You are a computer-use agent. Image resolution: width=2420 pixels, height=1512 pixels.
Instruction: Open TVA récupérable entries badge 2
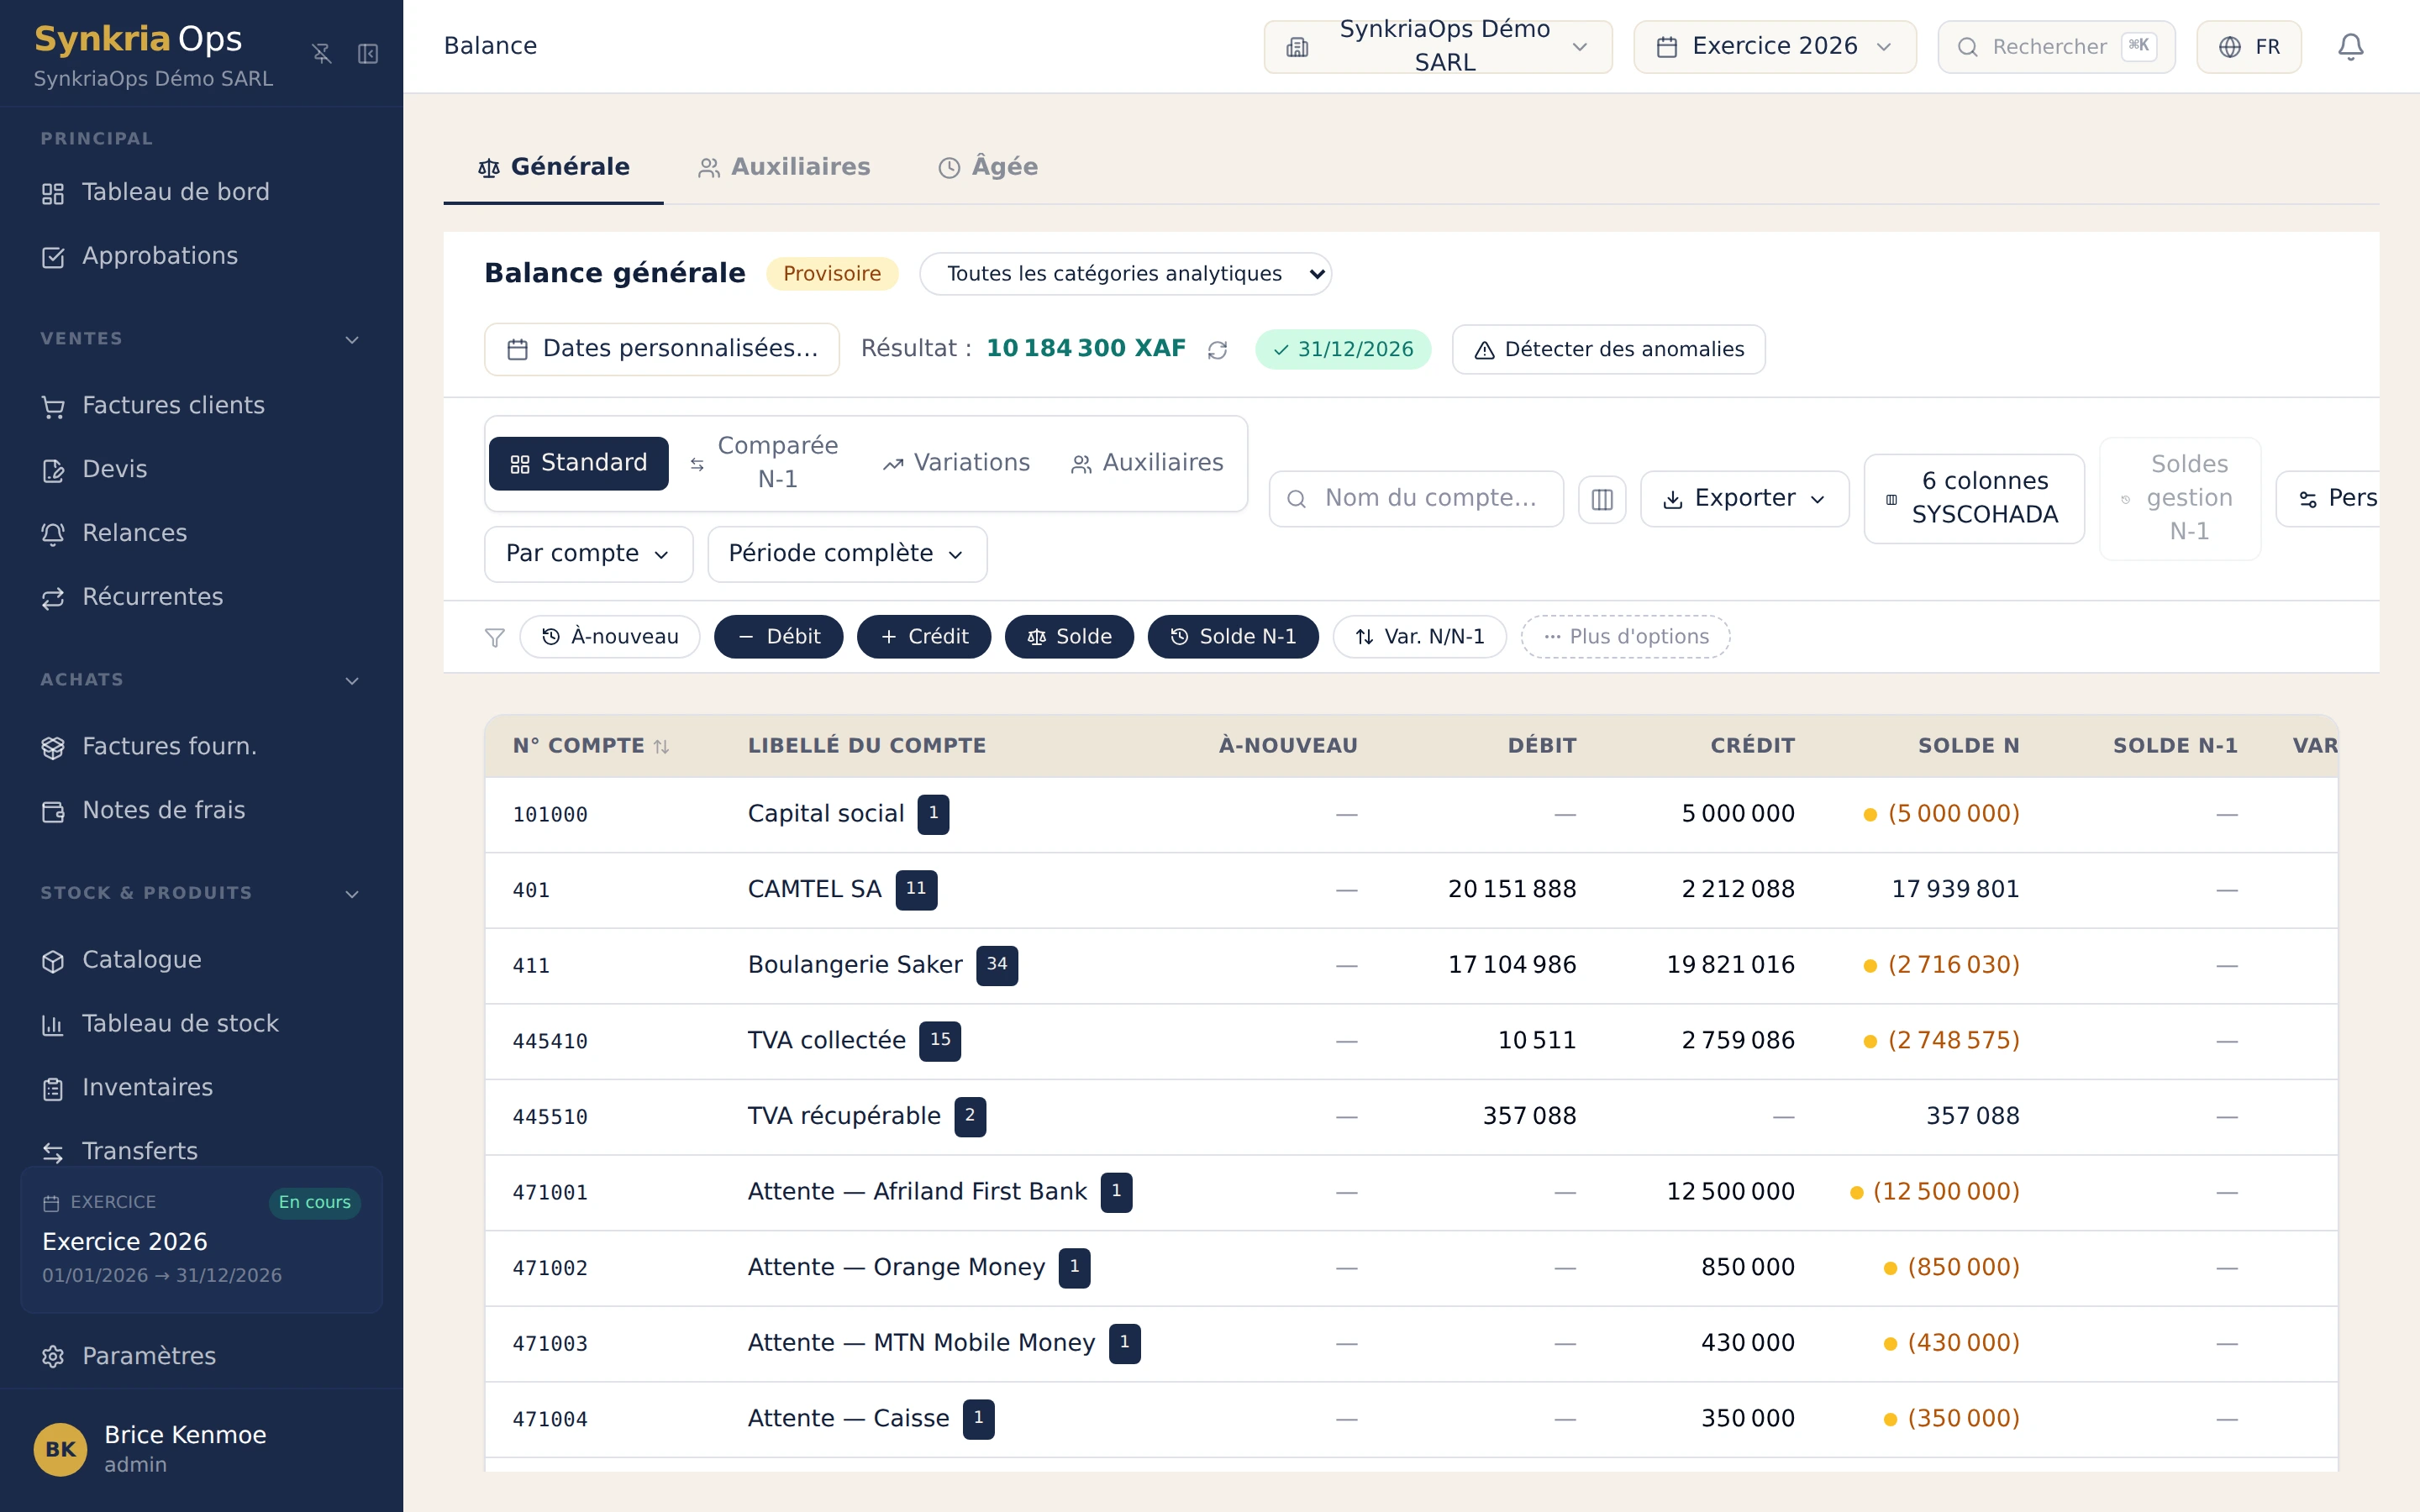(970, 1116)
